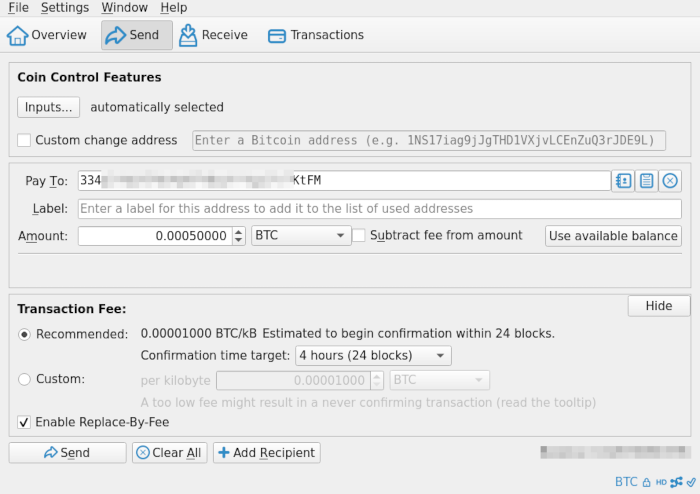The width and height of the screenshot is (700, 494).
Task: Hide the transaction fee settings
Action: [658, 306]
